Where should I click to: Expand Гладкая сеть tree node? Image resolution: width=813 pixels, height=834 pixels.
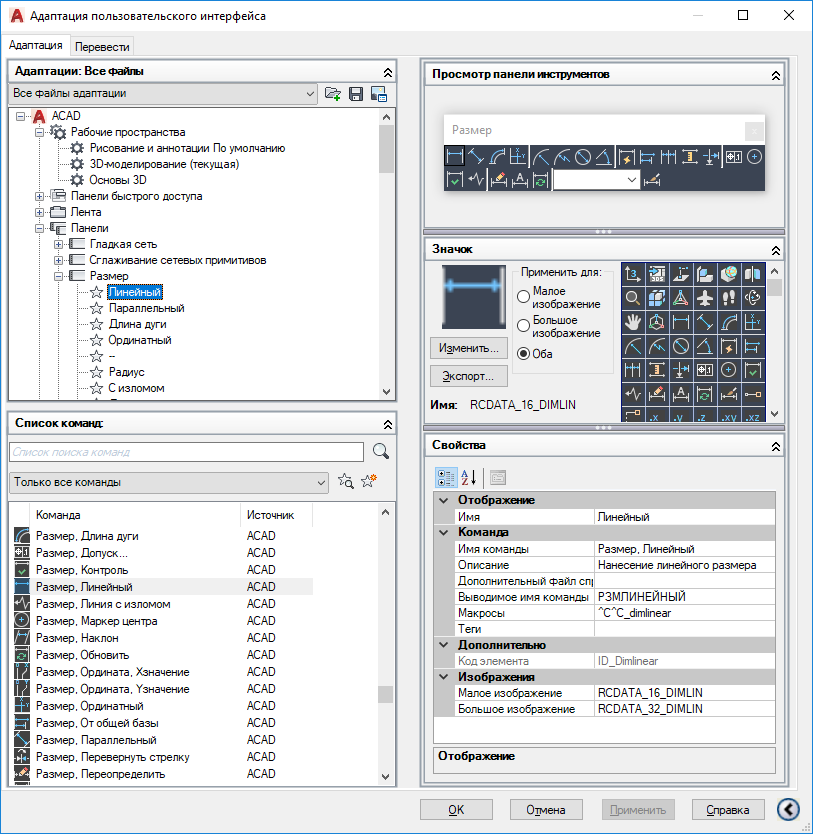click(58, 244)
